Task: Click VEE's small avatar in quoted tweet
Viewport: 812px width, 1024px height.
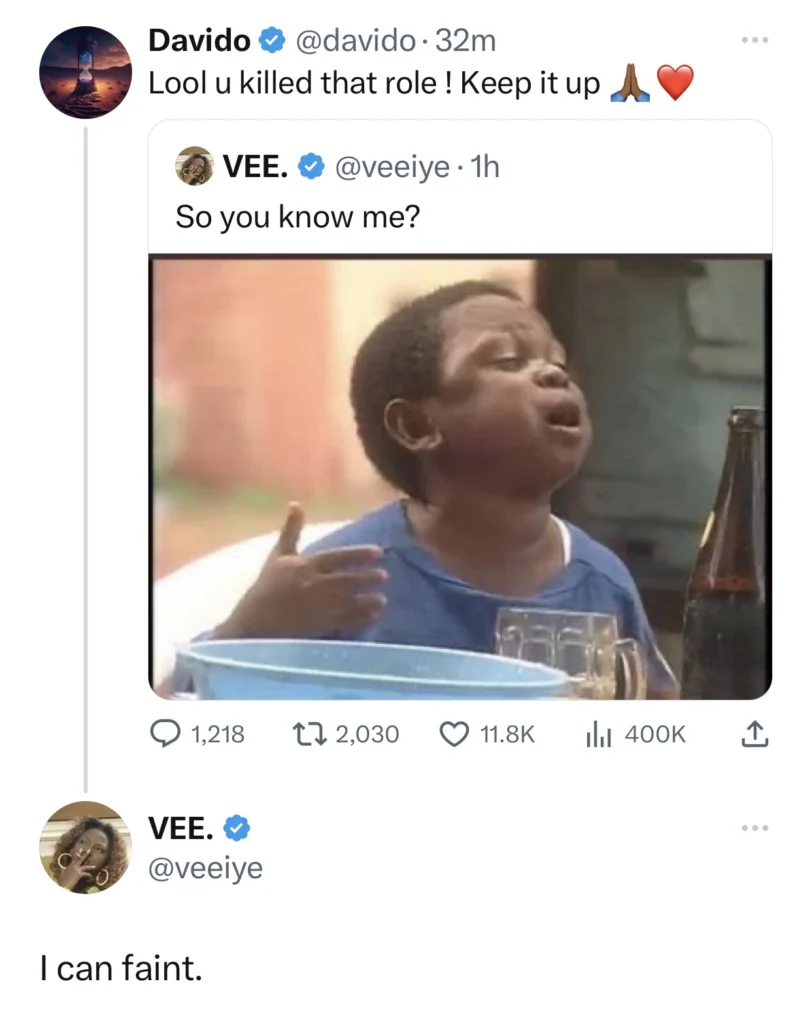Action: tap(194, 166)
